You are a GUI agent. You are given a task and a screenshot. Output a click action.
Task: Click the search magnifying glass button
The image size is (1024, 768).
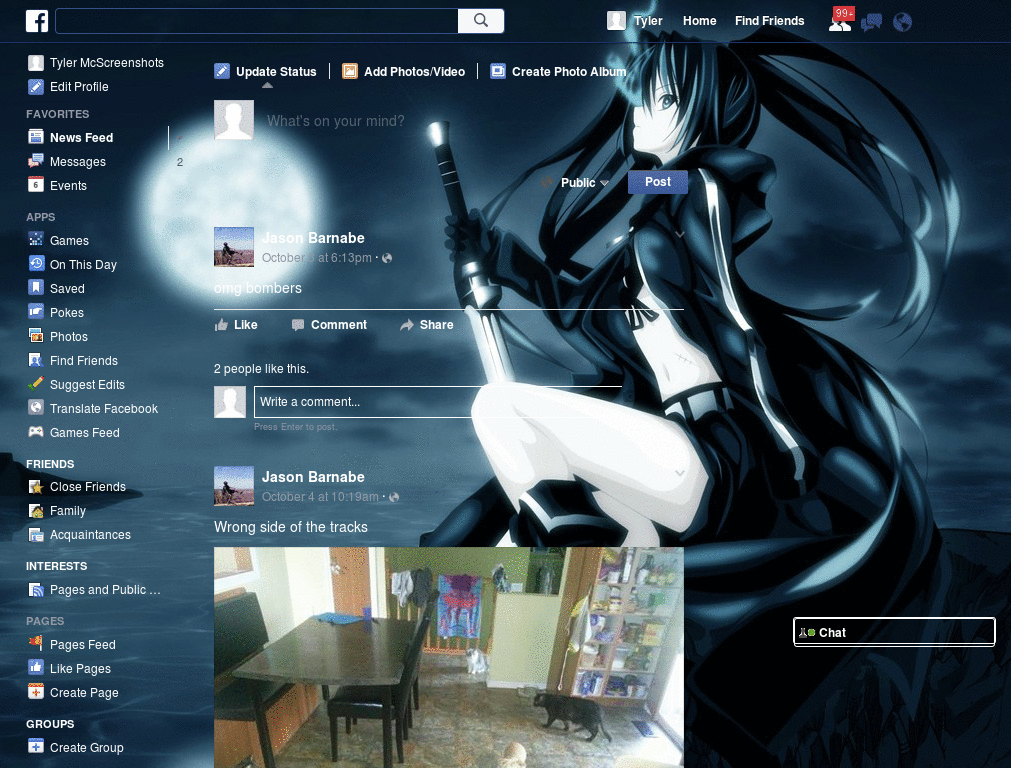(481, 20)
